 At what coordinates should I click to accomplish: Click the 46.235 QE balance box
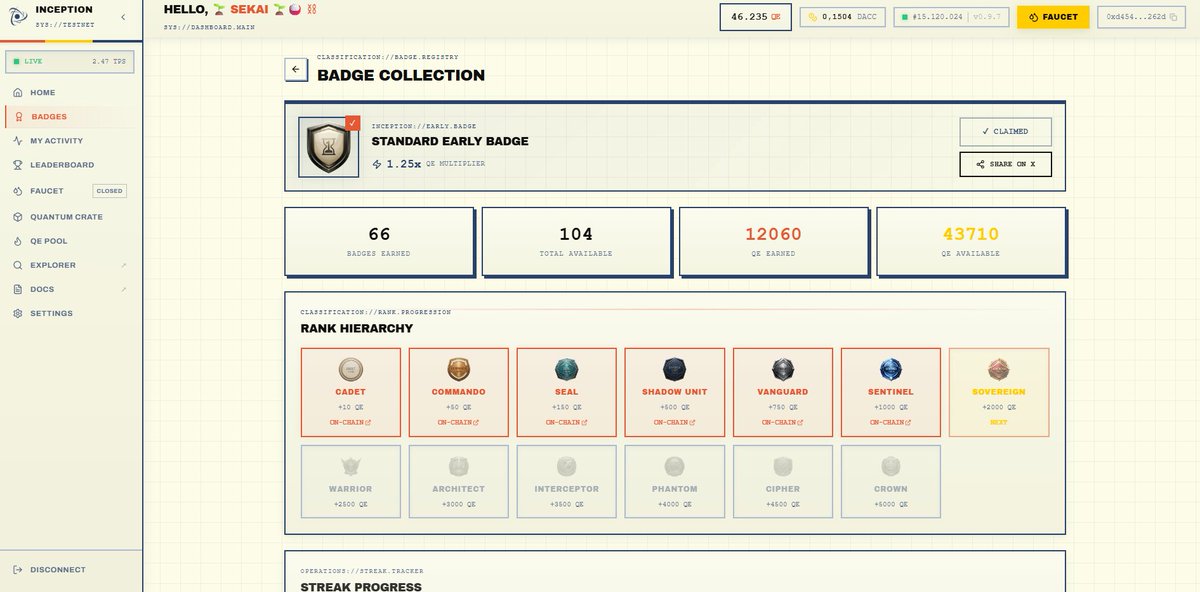click(x=756, y=17)
